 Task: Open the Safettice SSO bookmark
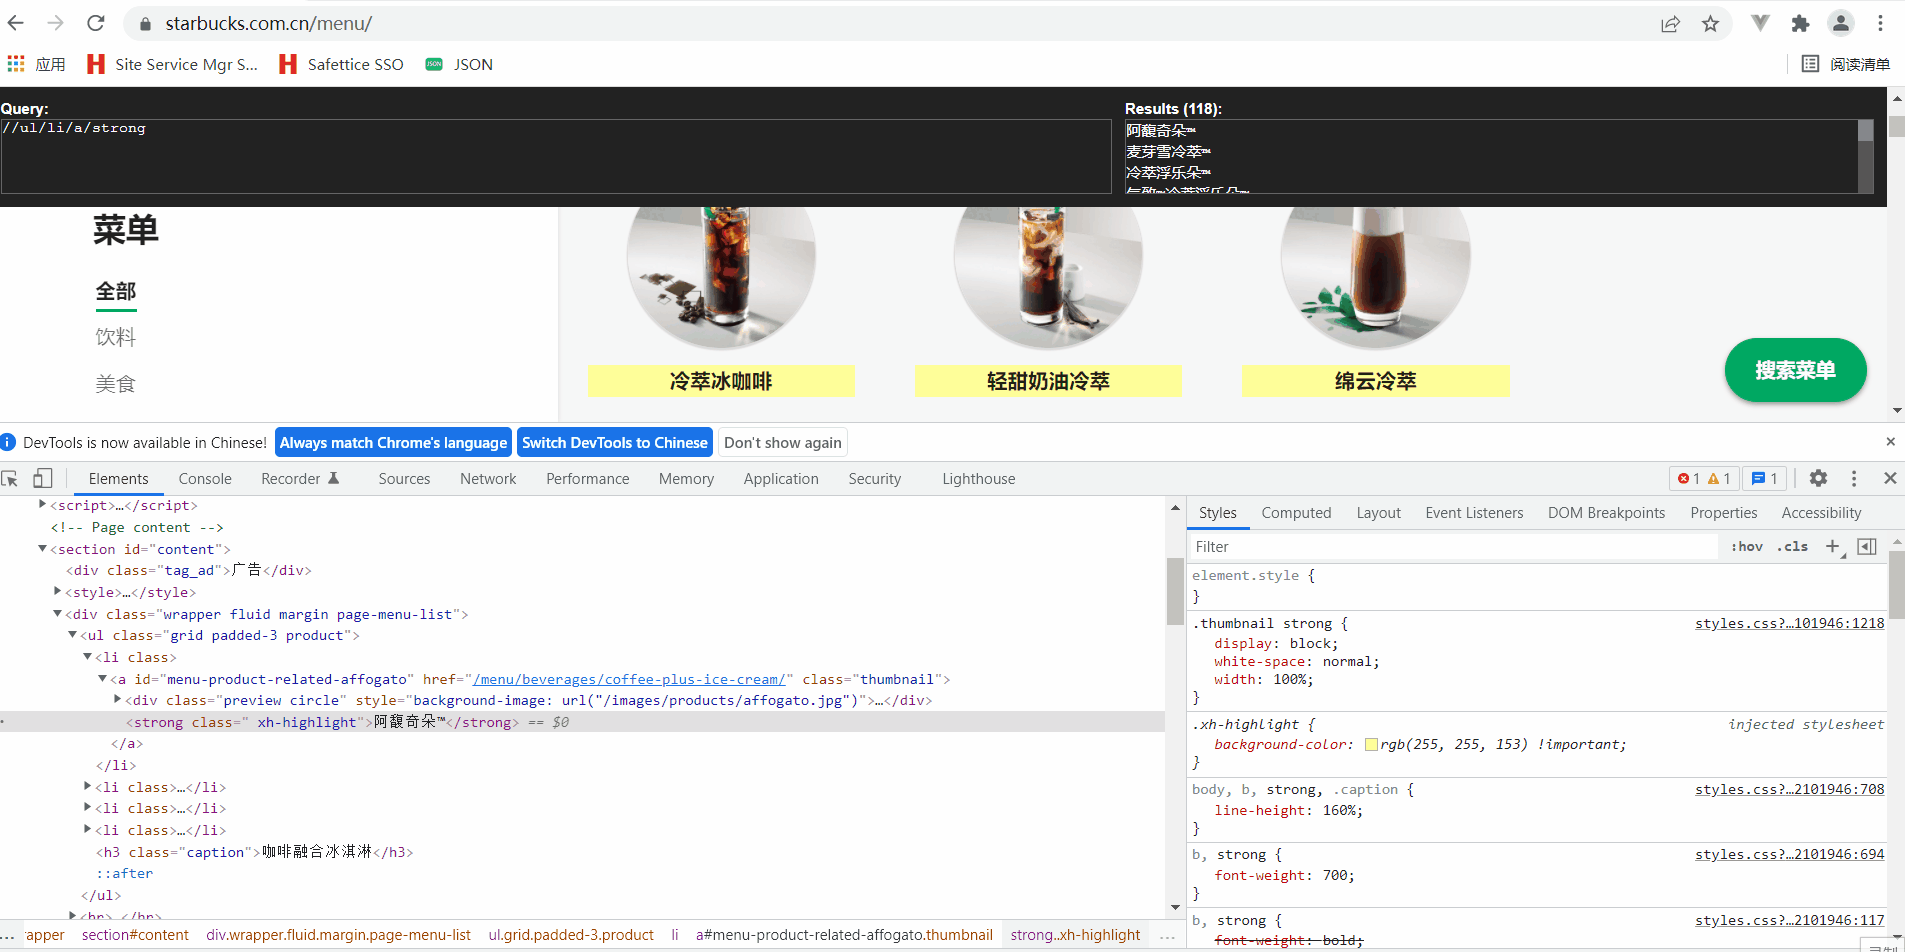[x=342, y=64]
